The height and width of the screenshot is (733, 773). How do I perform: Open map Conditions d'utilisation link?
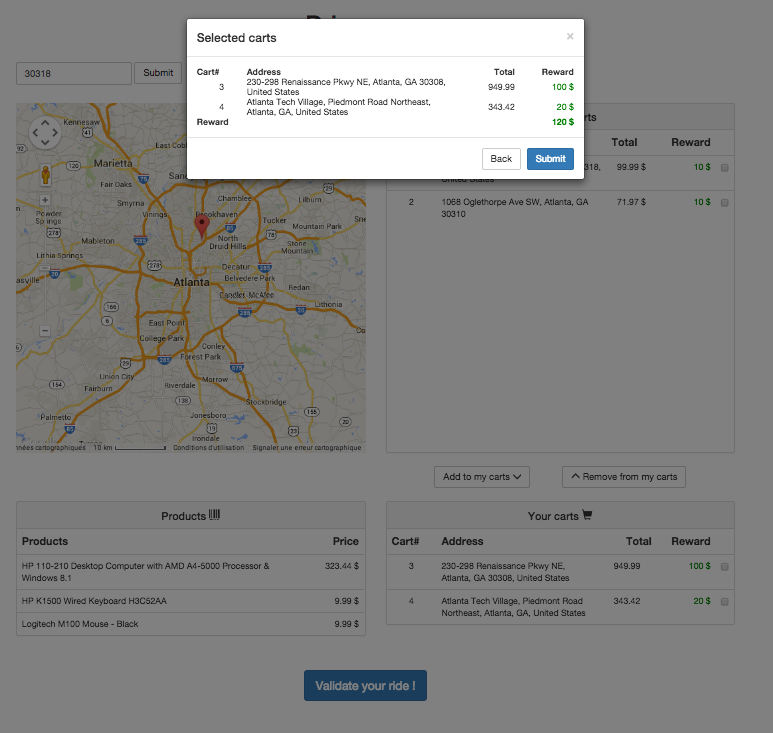click(209, 448)
